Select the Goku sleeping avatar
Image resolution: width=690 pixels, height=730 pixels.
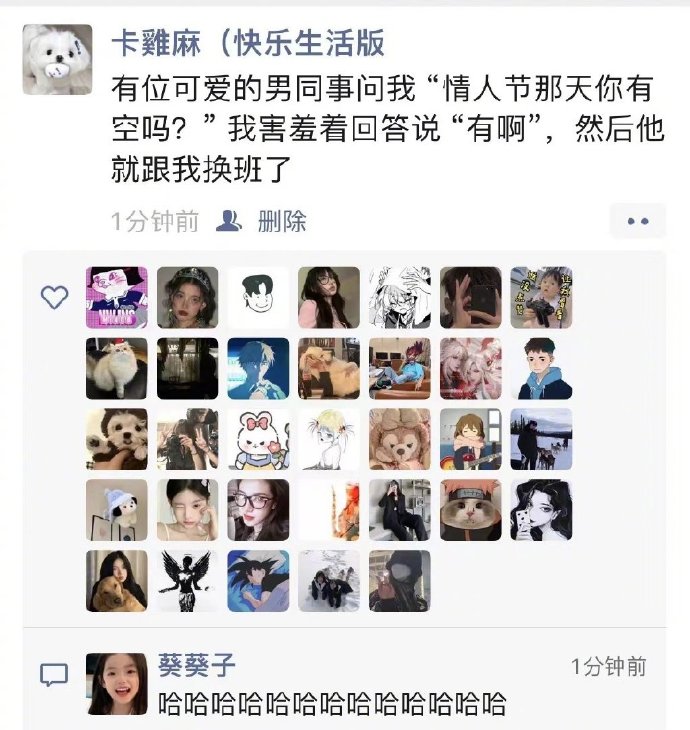tap(258, 581)
